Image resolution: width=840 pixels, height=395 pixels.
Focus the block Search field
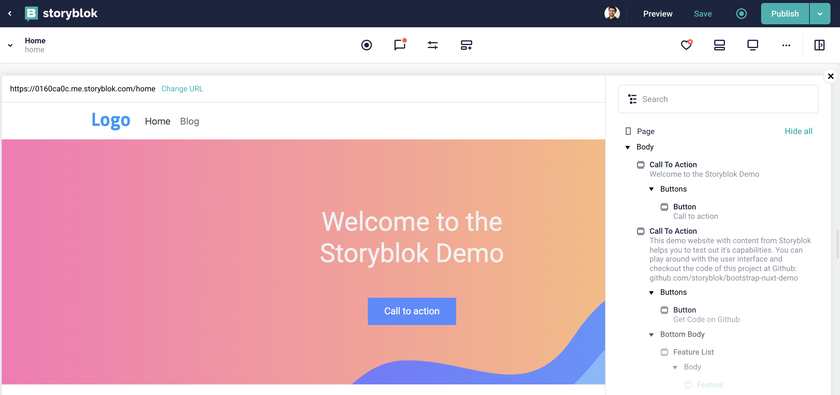coord(718,99)
